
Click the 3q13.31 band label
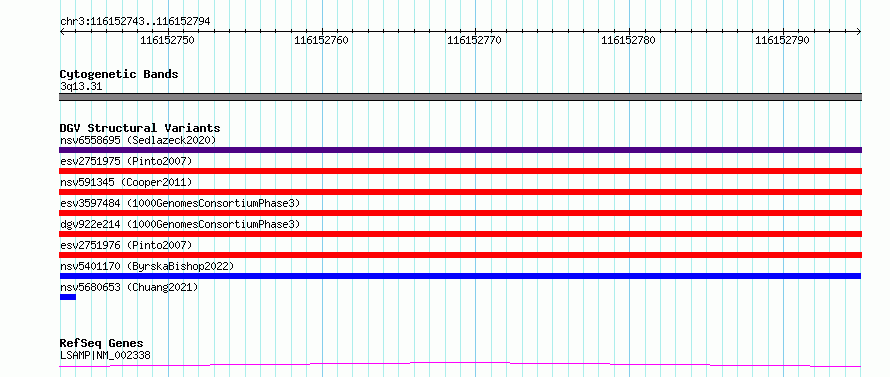click(x=81, y=87)
